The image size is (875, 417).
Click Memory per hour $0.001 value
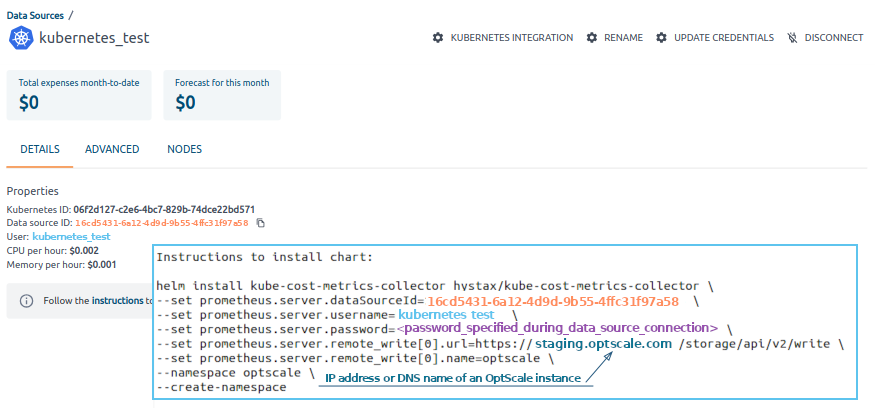point(102,265)
